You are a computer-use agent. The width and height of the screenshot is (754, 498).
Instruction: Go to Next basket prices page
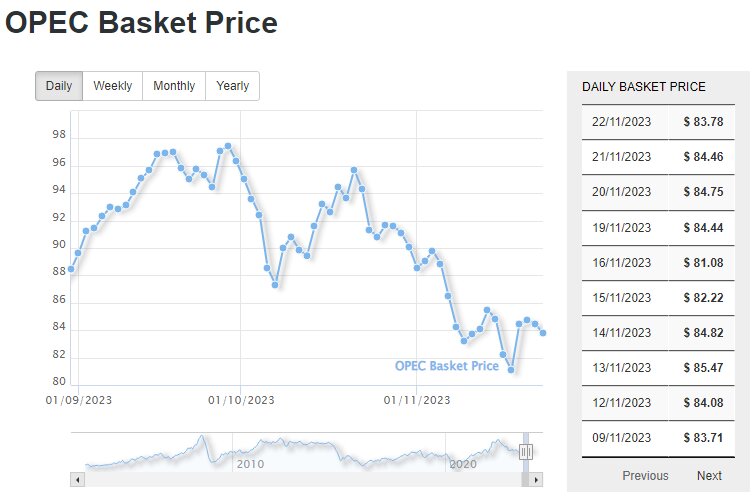(709, 475)
